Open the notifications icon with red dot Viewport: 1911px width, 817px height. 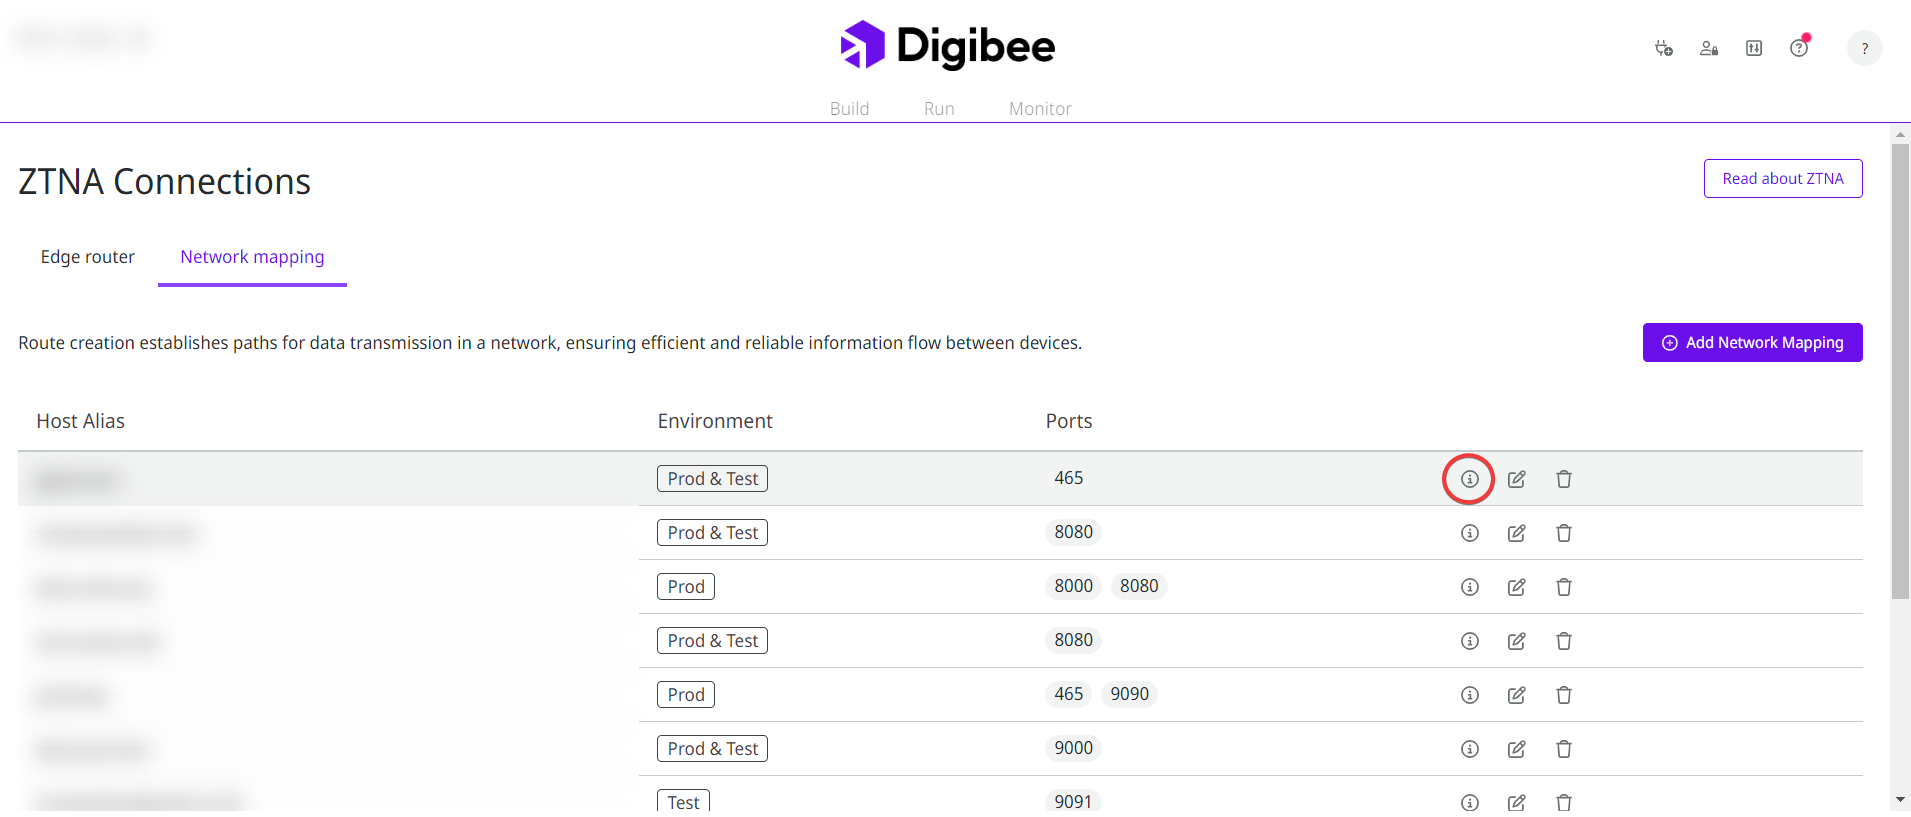pos(1799,48)
